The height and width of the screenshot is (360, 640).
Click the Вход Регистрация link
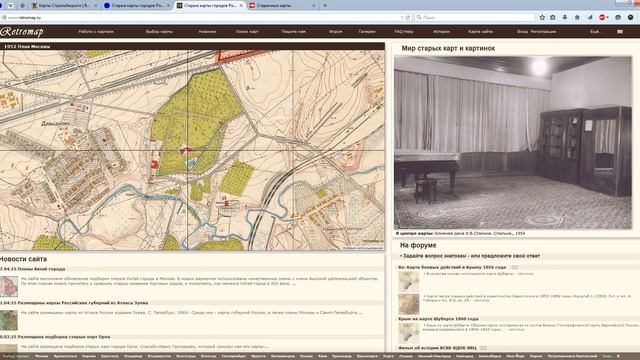(536, 31)
